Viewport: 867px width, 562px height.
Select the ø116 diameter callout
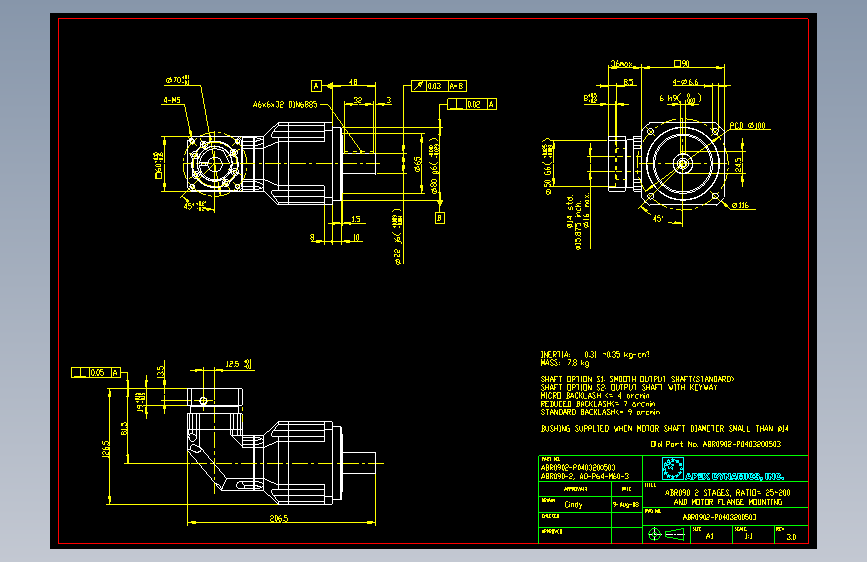click(740, 205)
